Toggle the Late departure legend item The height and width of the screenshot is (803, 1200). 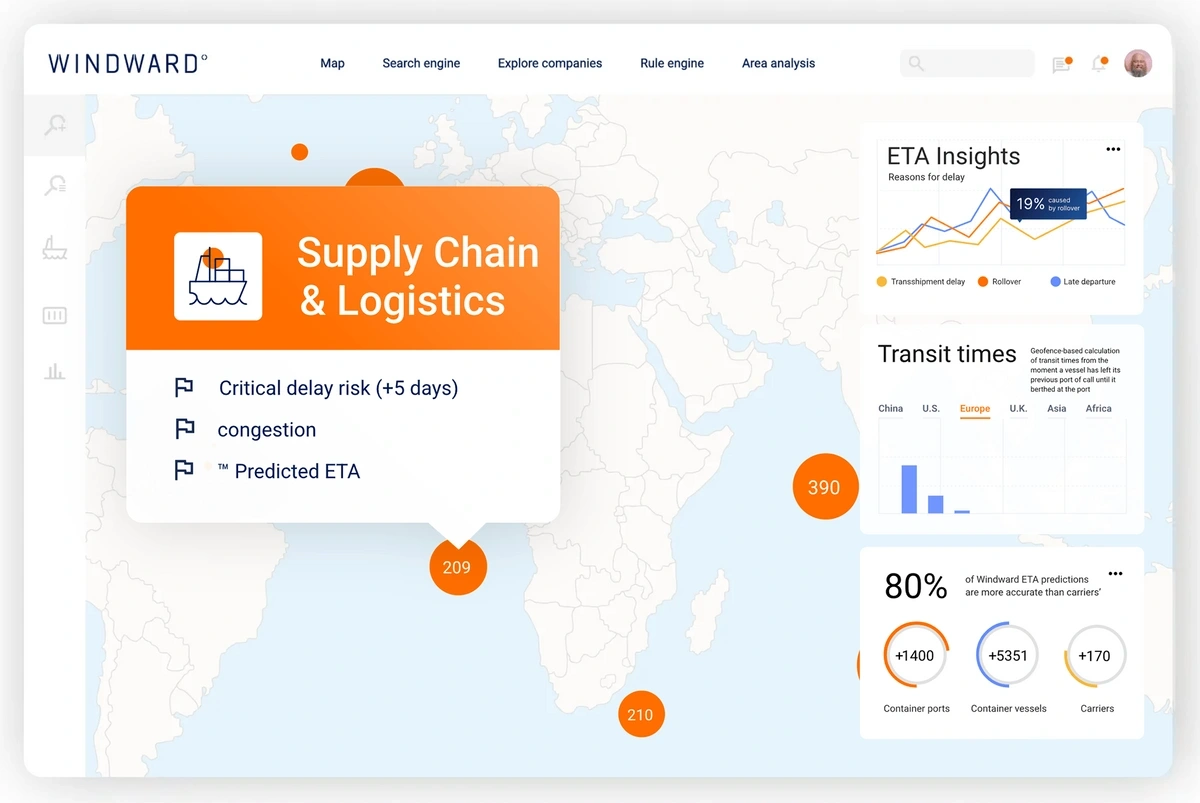[x=1082, y=282]
